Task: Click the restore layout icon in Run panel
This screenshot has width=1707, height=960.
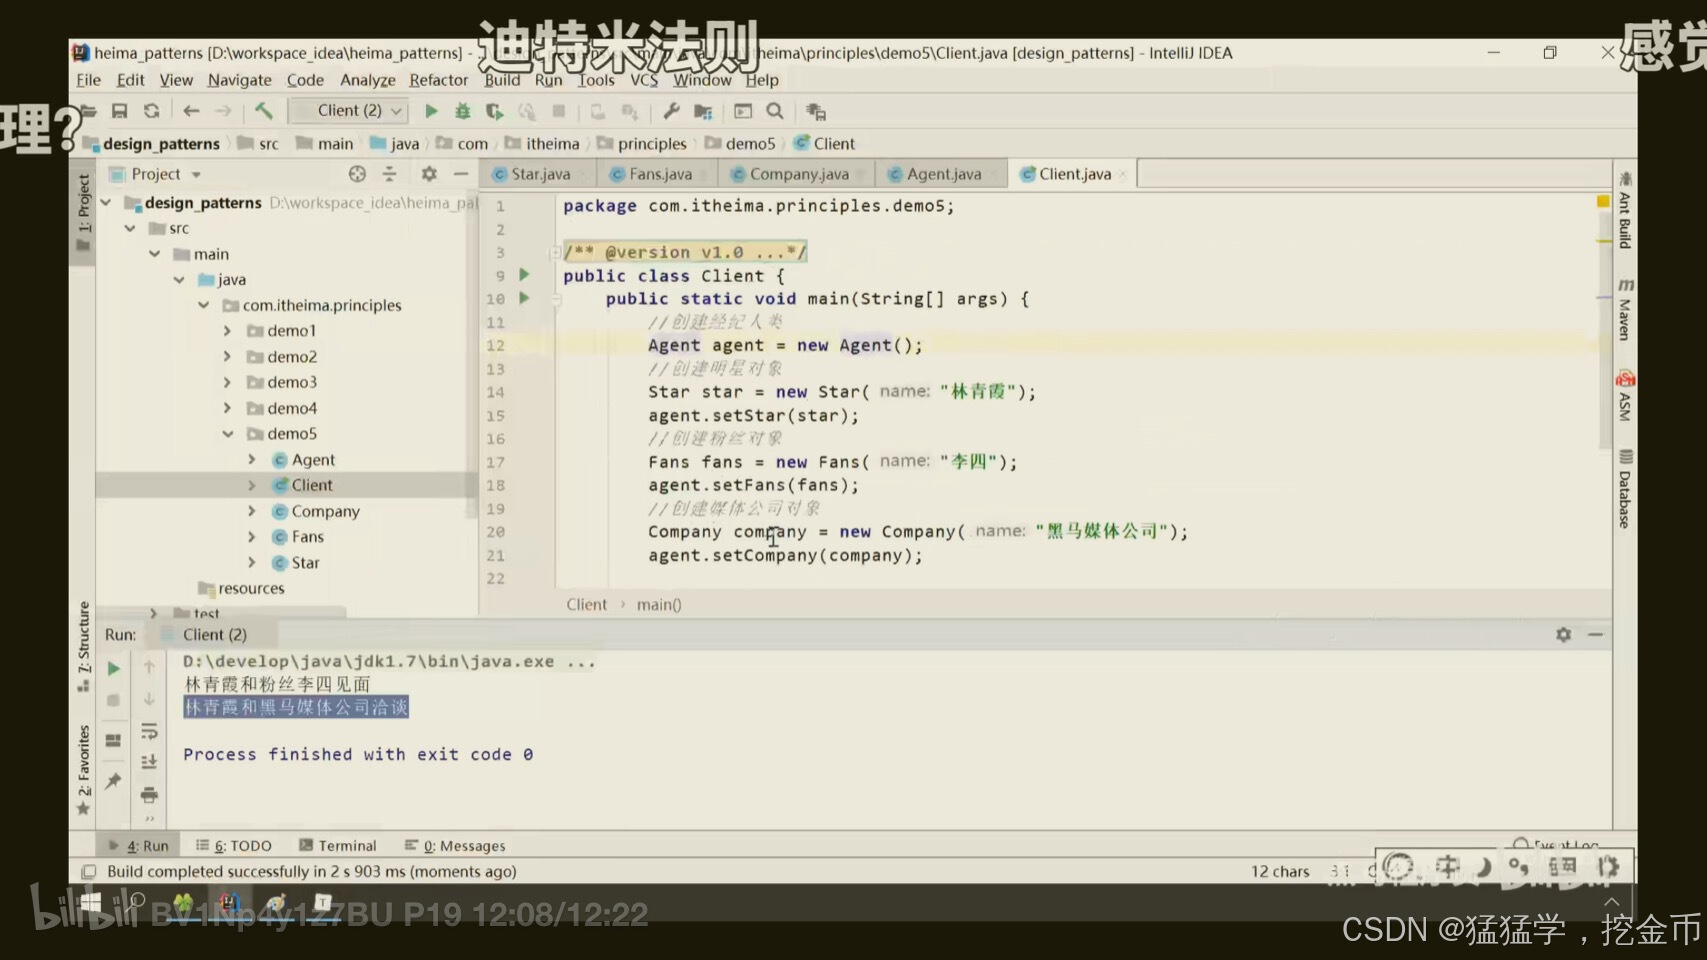Action: pos(113,740)
